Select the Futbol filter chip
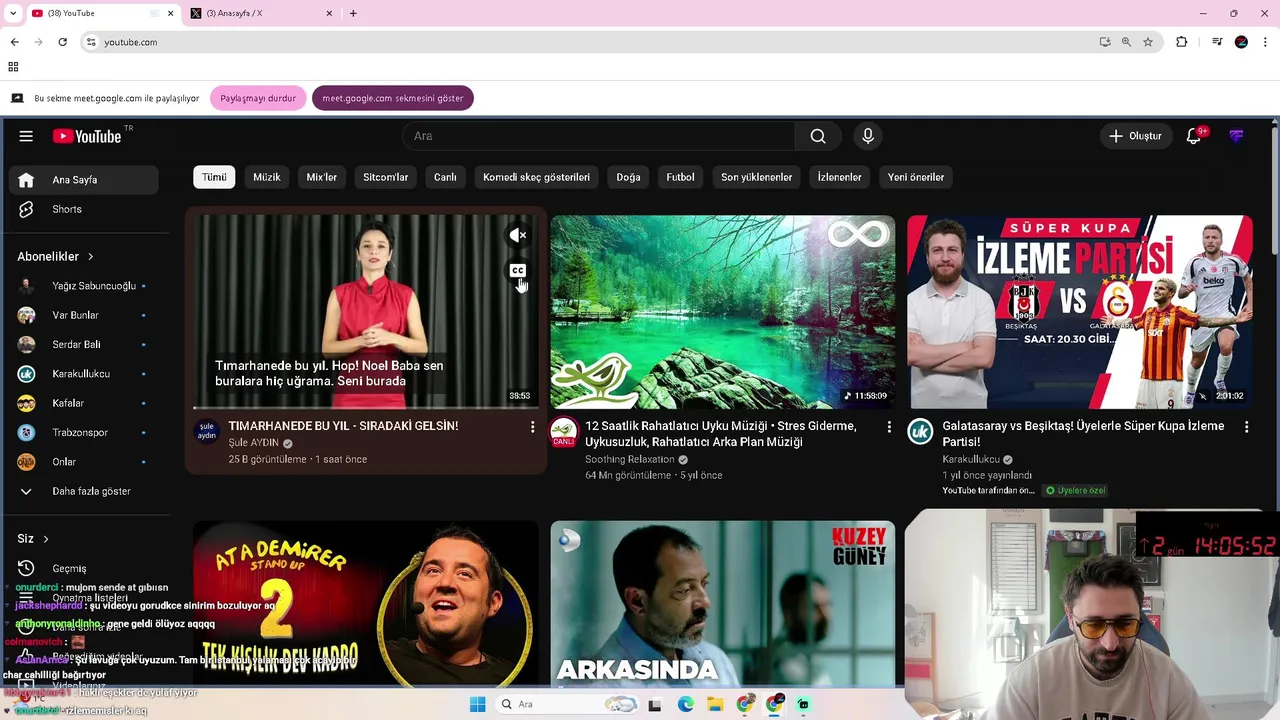The image size is (1280, 720). tap(680, 177)
